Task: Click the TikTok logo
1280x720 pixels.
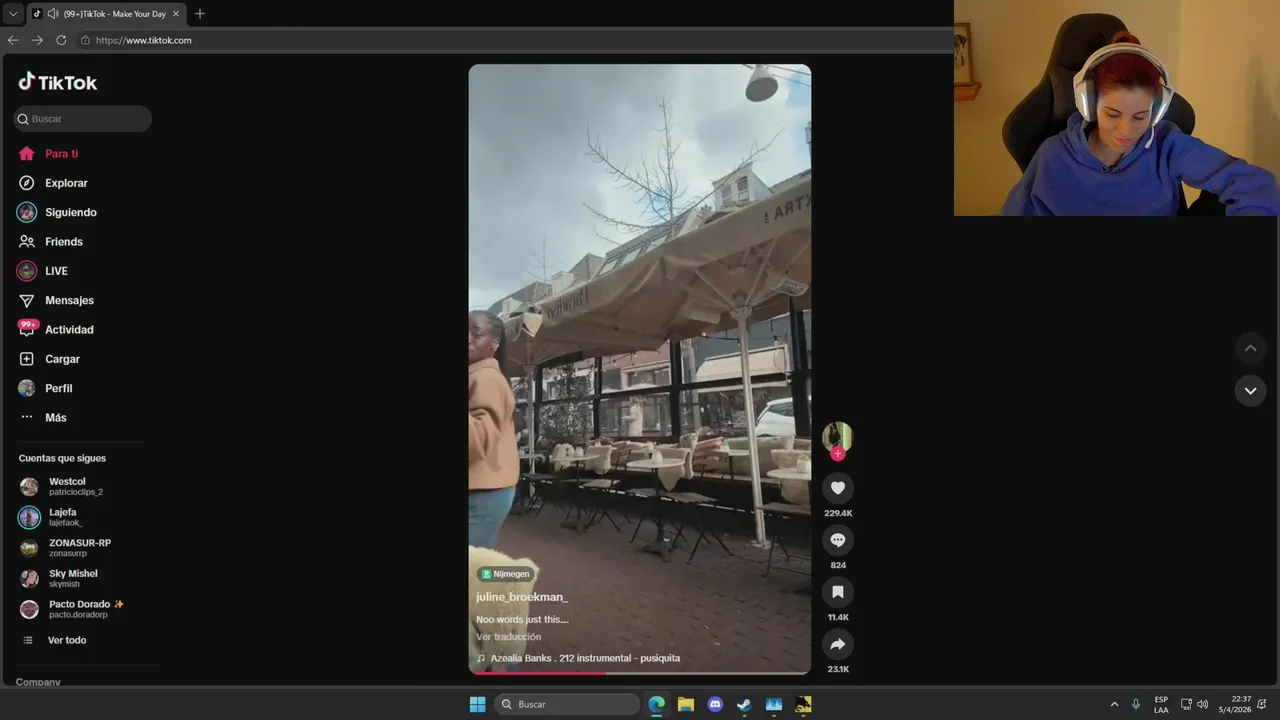Action: (x=57, y=82)
